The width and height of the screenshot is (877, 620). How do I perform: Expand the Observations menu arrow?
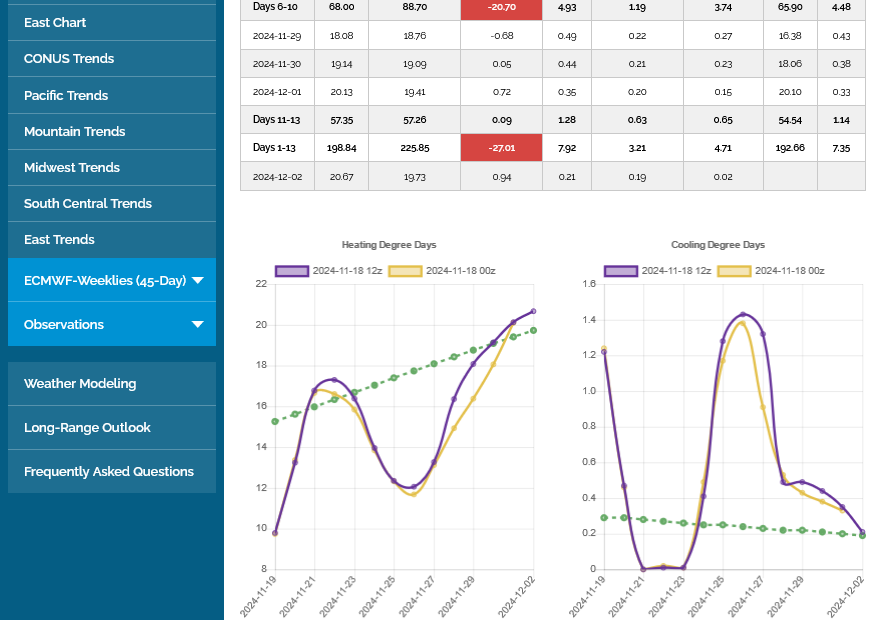[x=197, y=325]
